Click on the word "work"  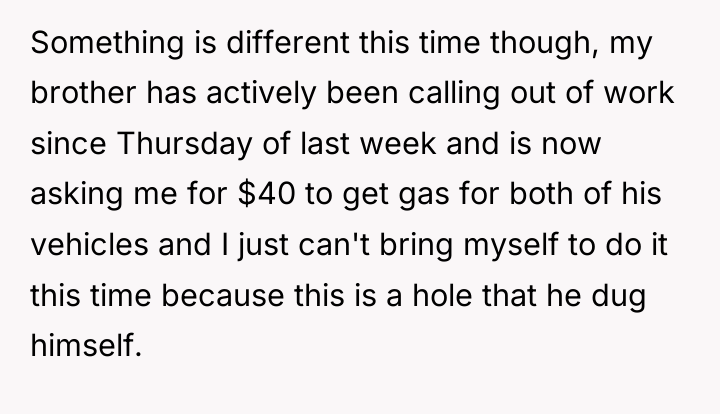pos(639,93)
